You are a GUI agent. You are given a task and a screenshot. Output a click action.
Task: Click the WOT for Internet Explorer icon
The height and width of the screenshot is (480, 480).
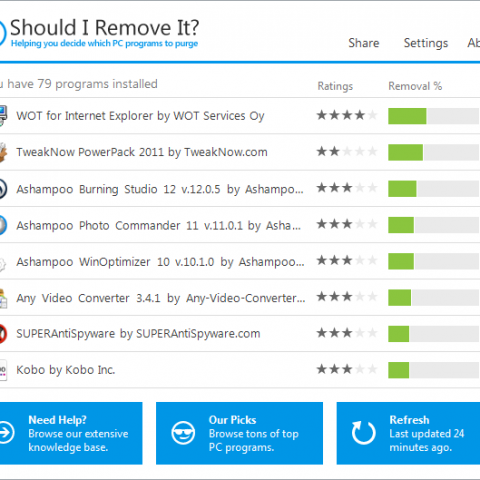pyautogui.click(x=3, y=116)
